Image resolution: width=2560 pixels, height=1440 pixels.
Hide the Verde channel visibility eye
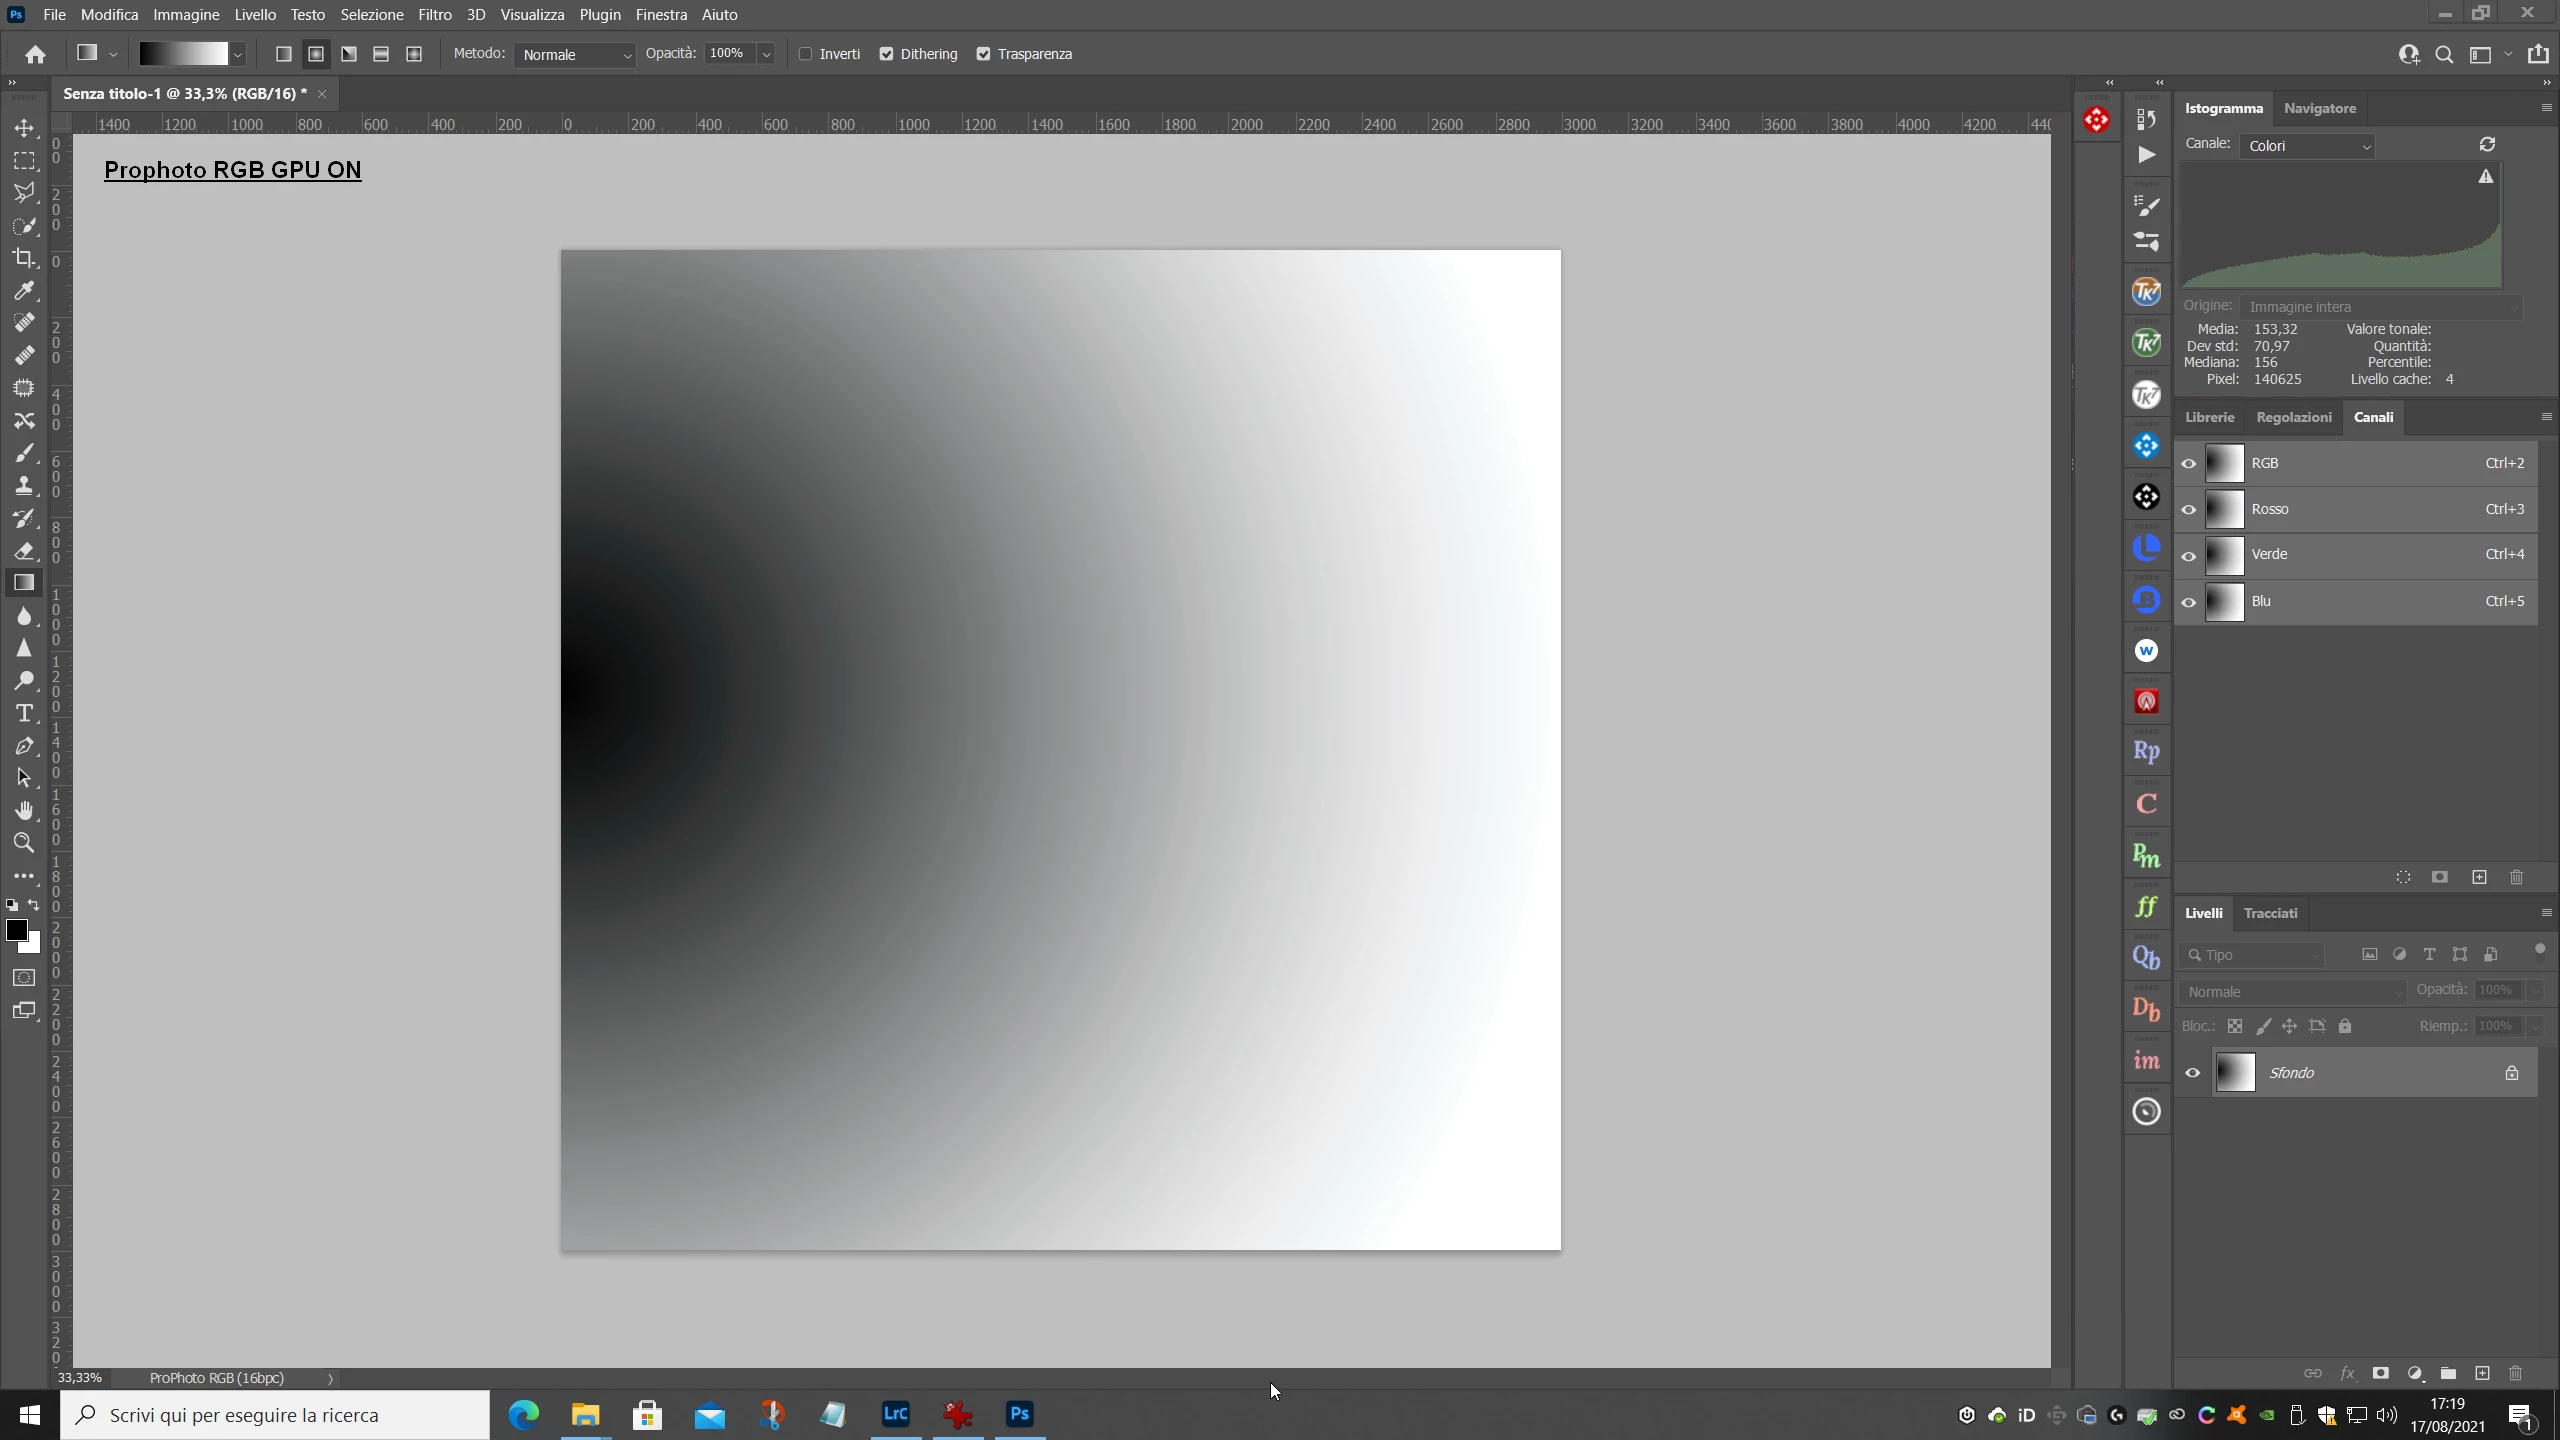click(2189, 556)
